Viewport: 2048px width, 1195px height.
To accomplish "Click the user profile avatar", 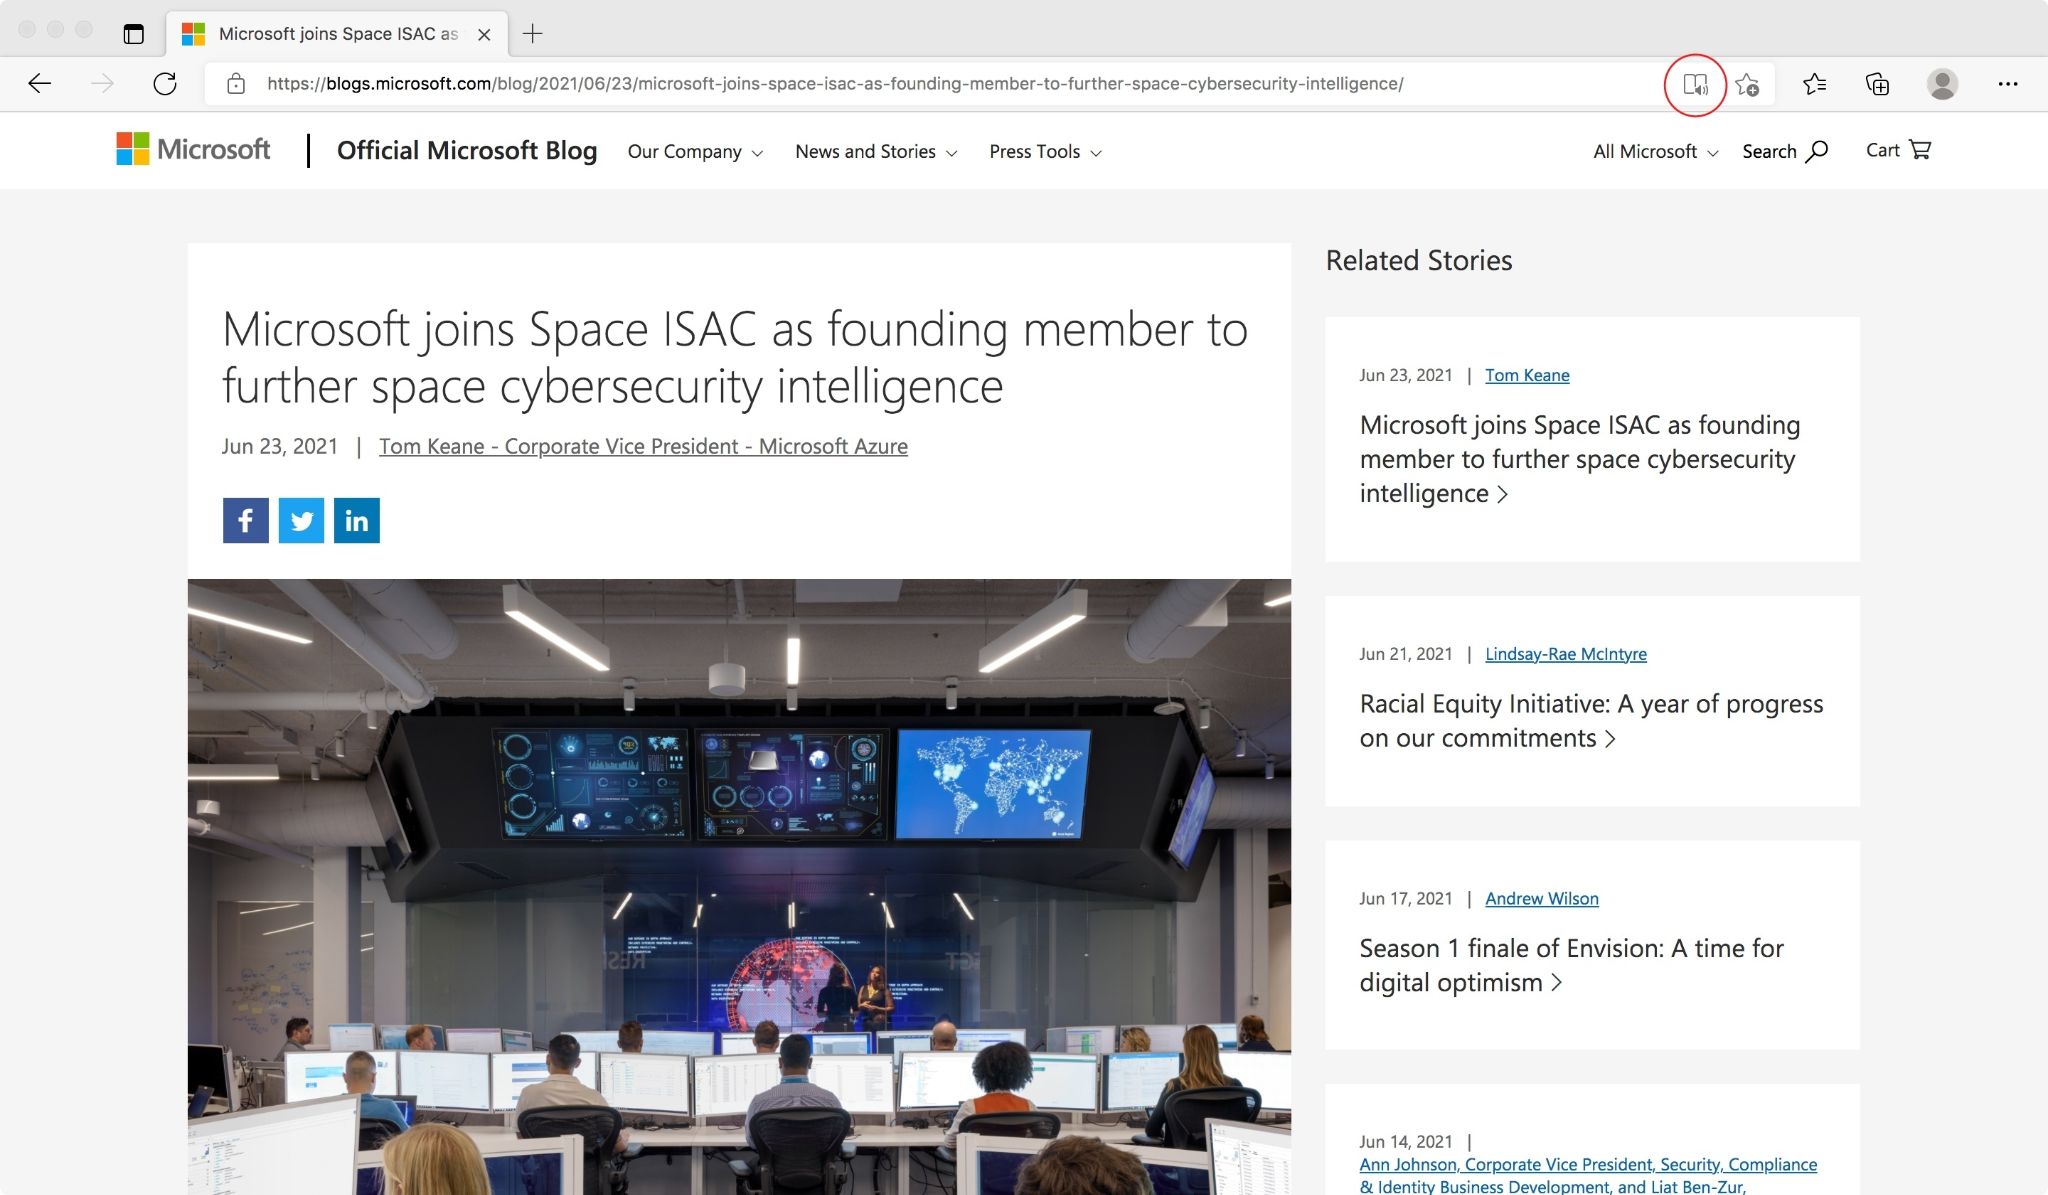I will pyautogui.click(x=1942, y=84).
